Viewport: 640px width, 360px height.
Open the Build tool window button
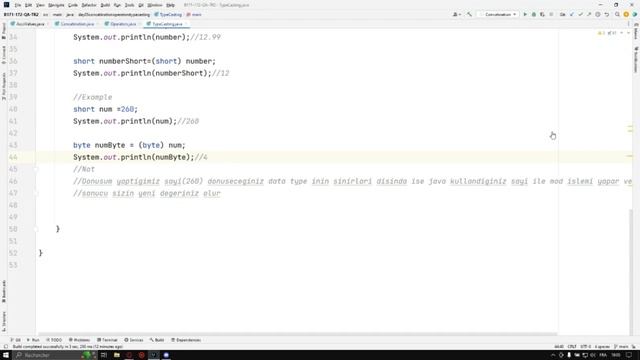(157, 340)
